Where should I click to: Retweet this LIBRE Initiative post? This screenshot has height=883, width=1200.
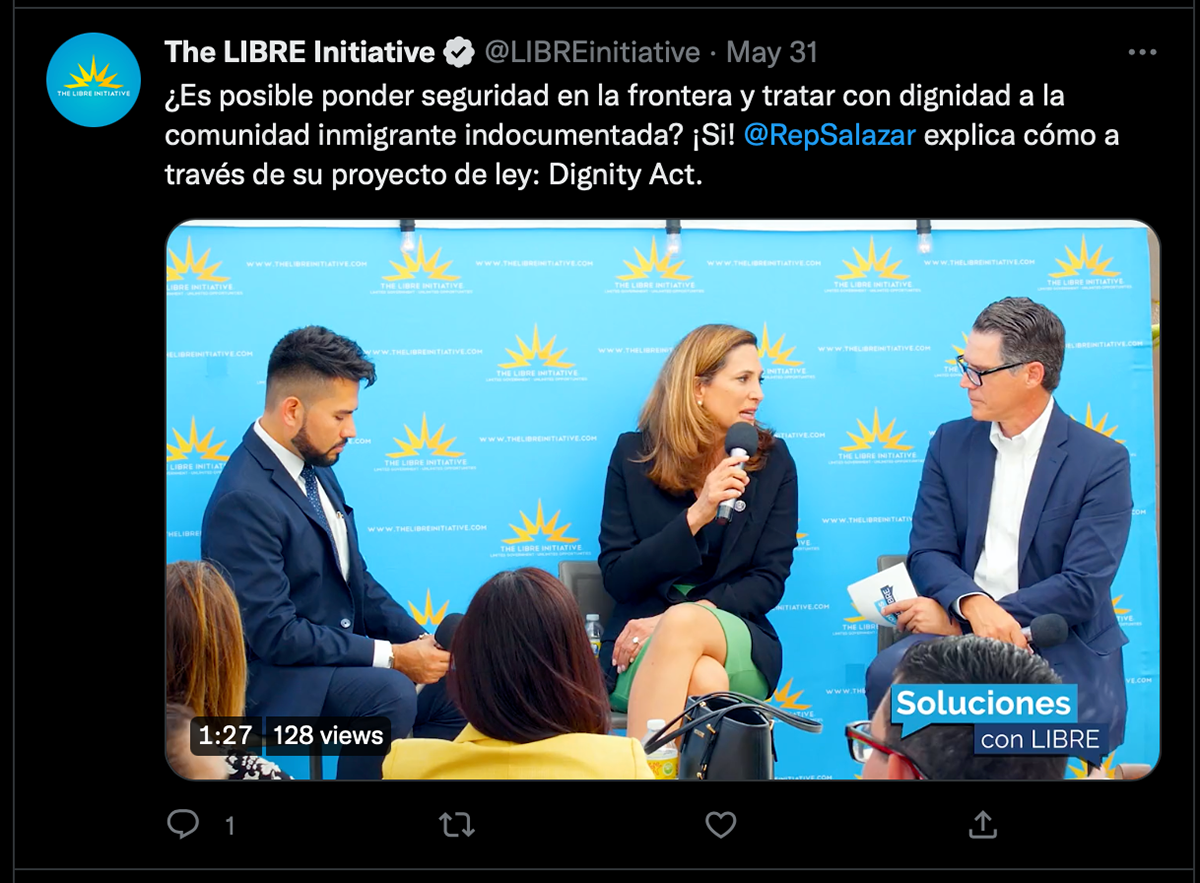point(457,824)
